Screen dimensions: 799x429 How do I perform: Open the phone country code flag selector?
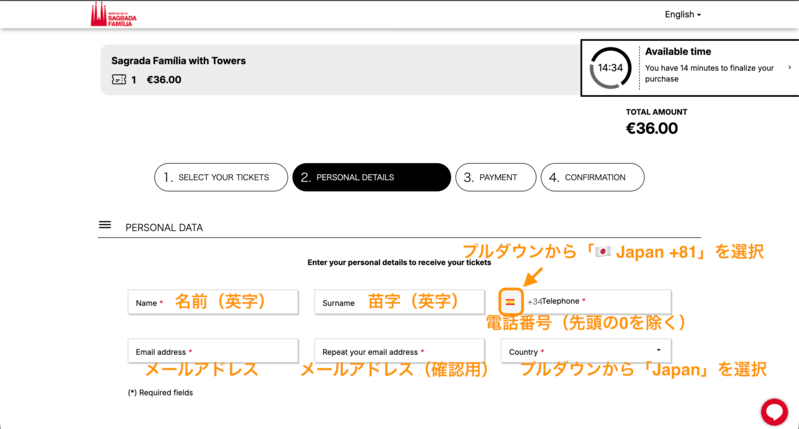click(510, 302)
